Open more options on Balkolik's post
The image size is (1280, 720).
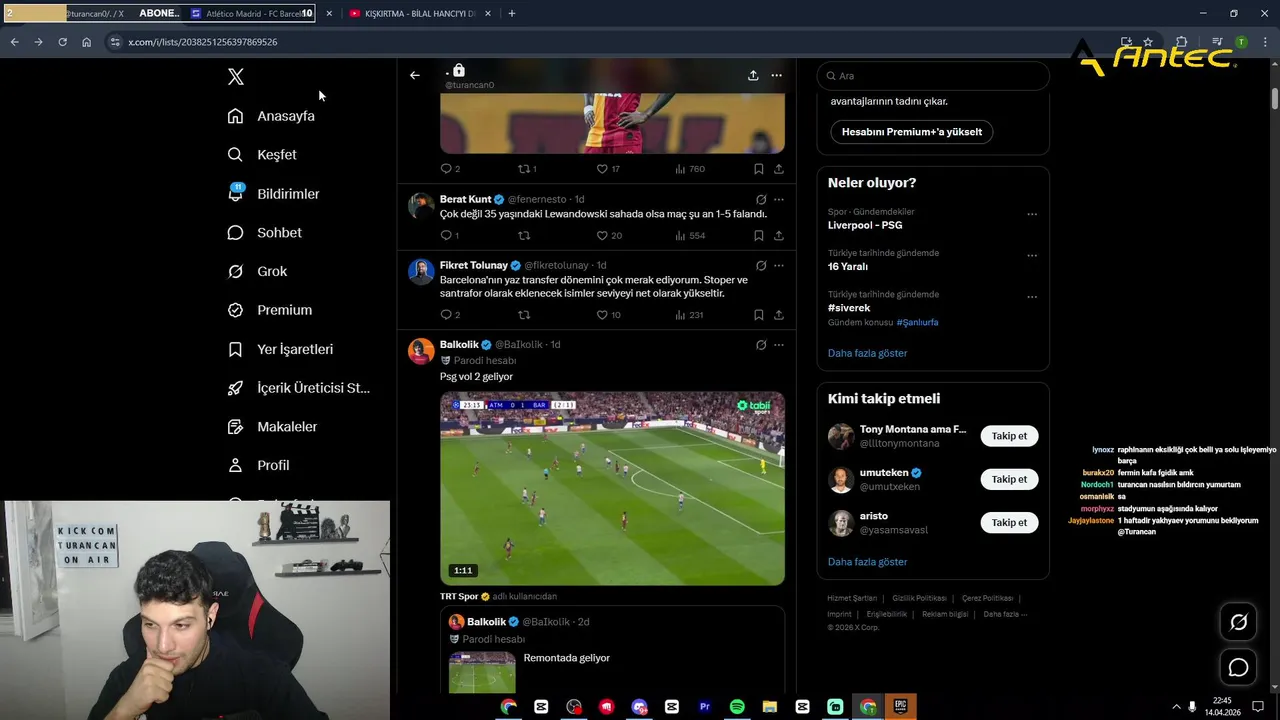(x=779, y=345)
